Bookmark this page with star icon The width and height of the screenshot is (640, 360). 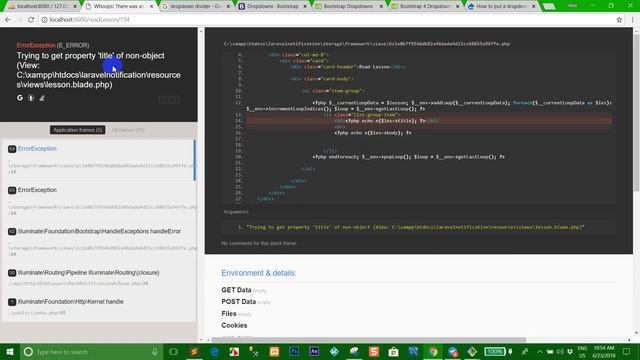pyautogui.click(x=619, y=20)
